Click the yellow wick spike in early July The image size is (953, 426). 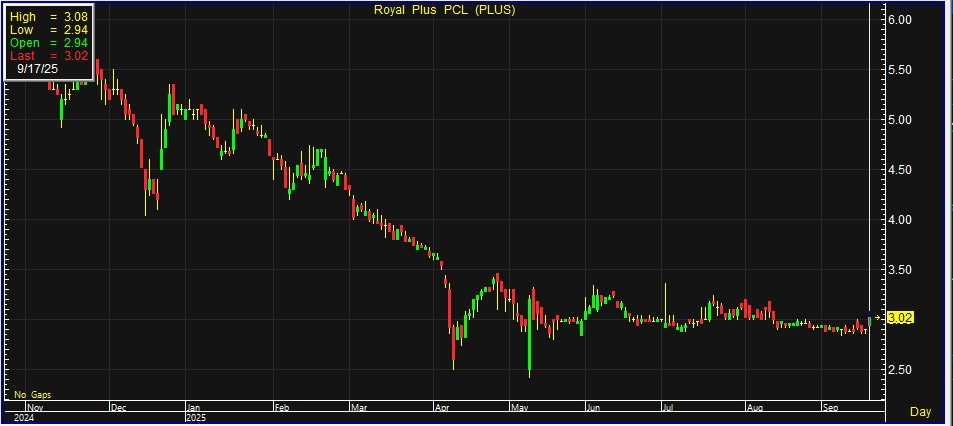[x=665, y=298]
